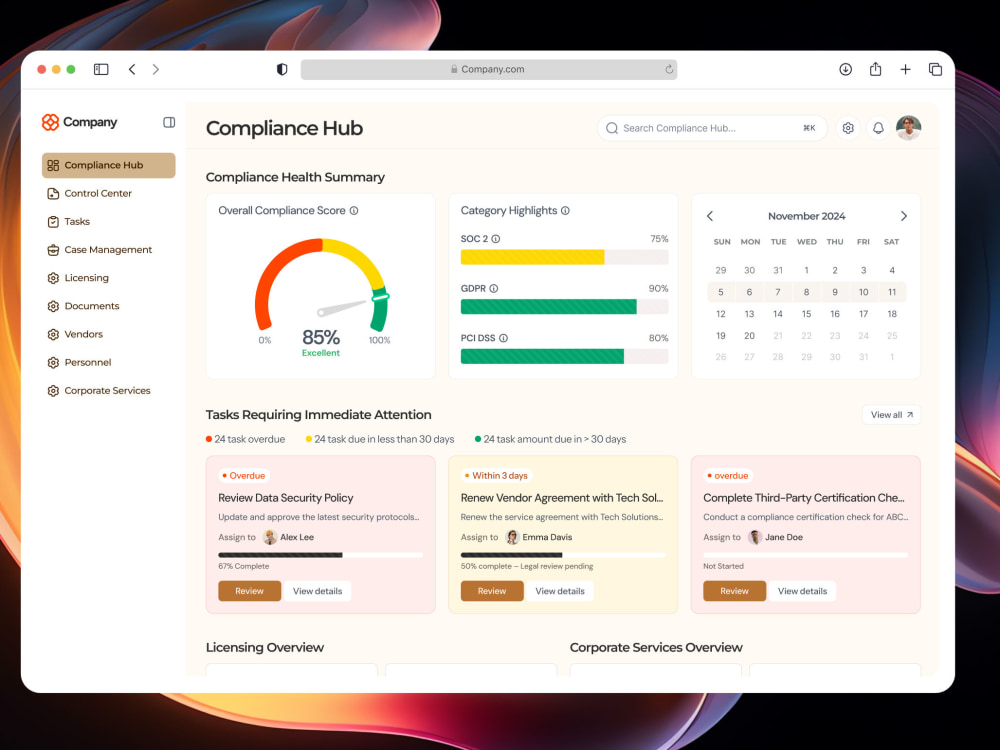This screenshot has width=1000, height=750.
Task: Open Control Center in sidebar
Action: pos(108,193)
